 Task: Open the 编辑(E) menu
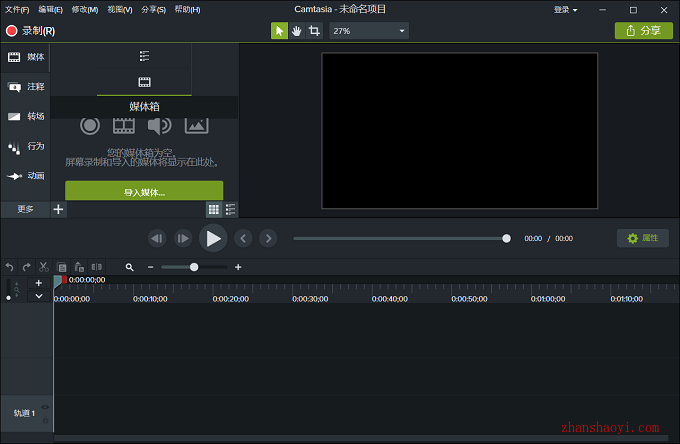click(50, 10)
